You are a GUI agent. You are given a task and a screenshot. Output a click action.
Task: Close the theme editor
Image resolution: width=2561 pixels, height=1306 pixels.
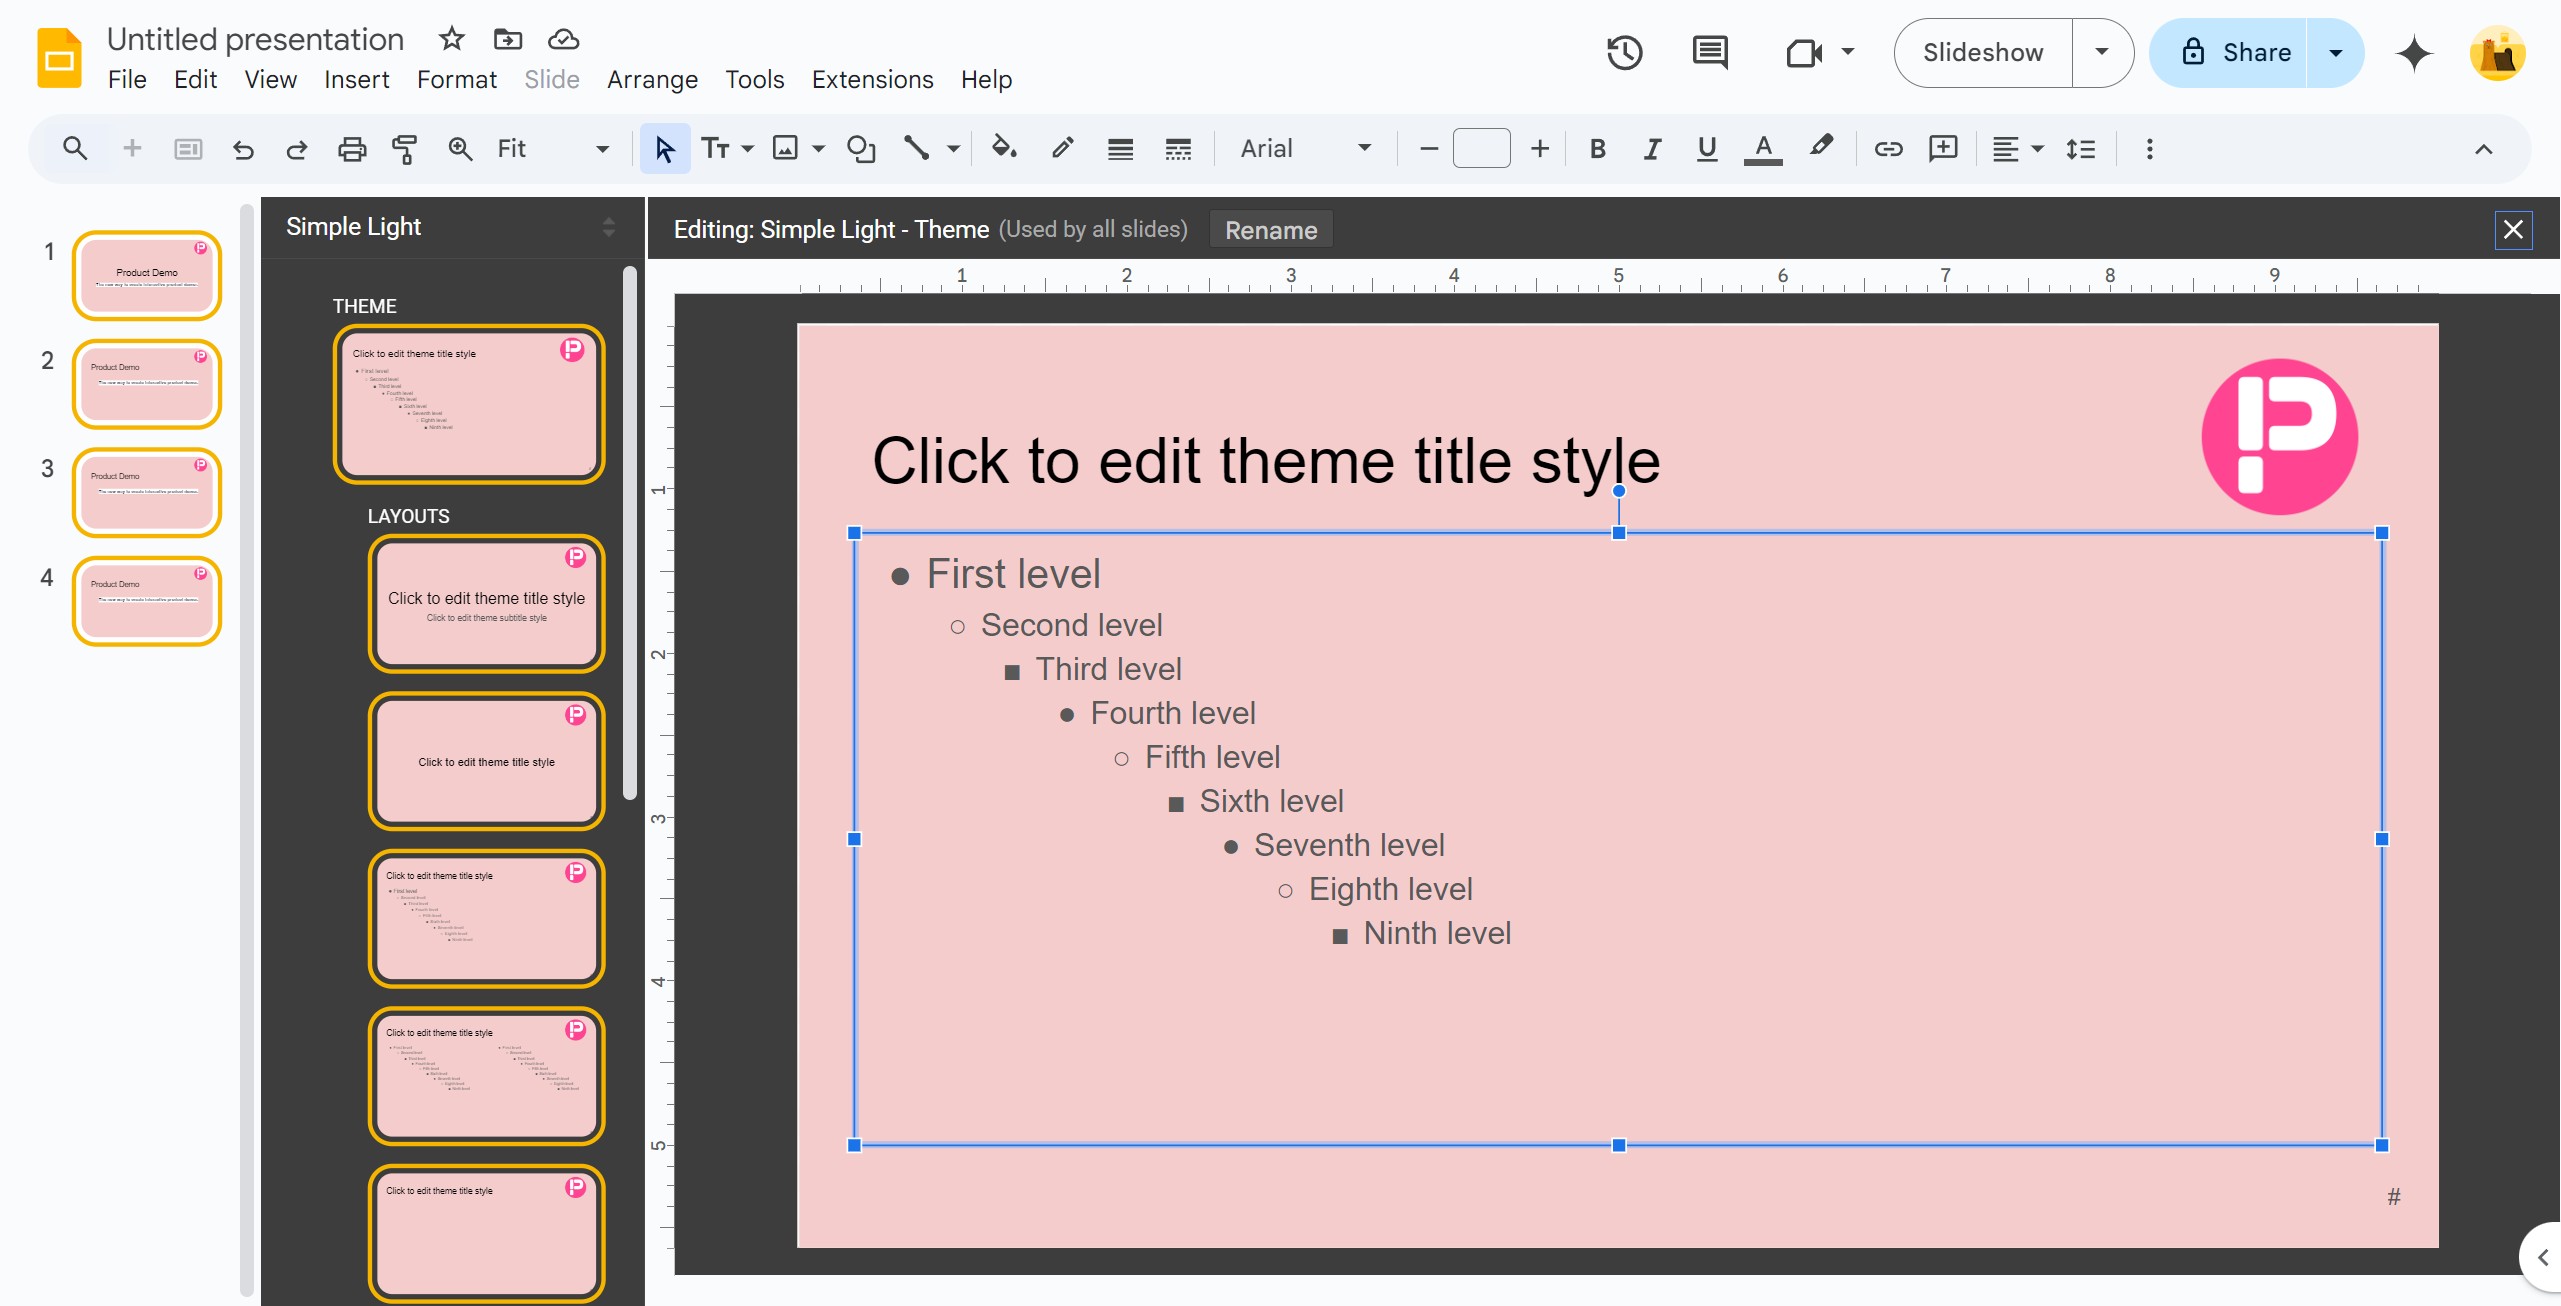click(2513, 230)
